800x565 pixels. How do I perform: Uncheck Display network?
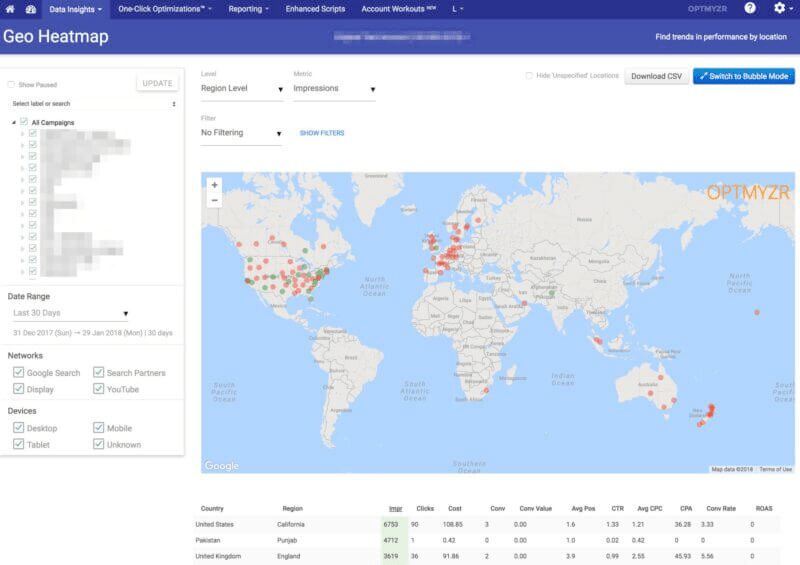click(18, 388)
